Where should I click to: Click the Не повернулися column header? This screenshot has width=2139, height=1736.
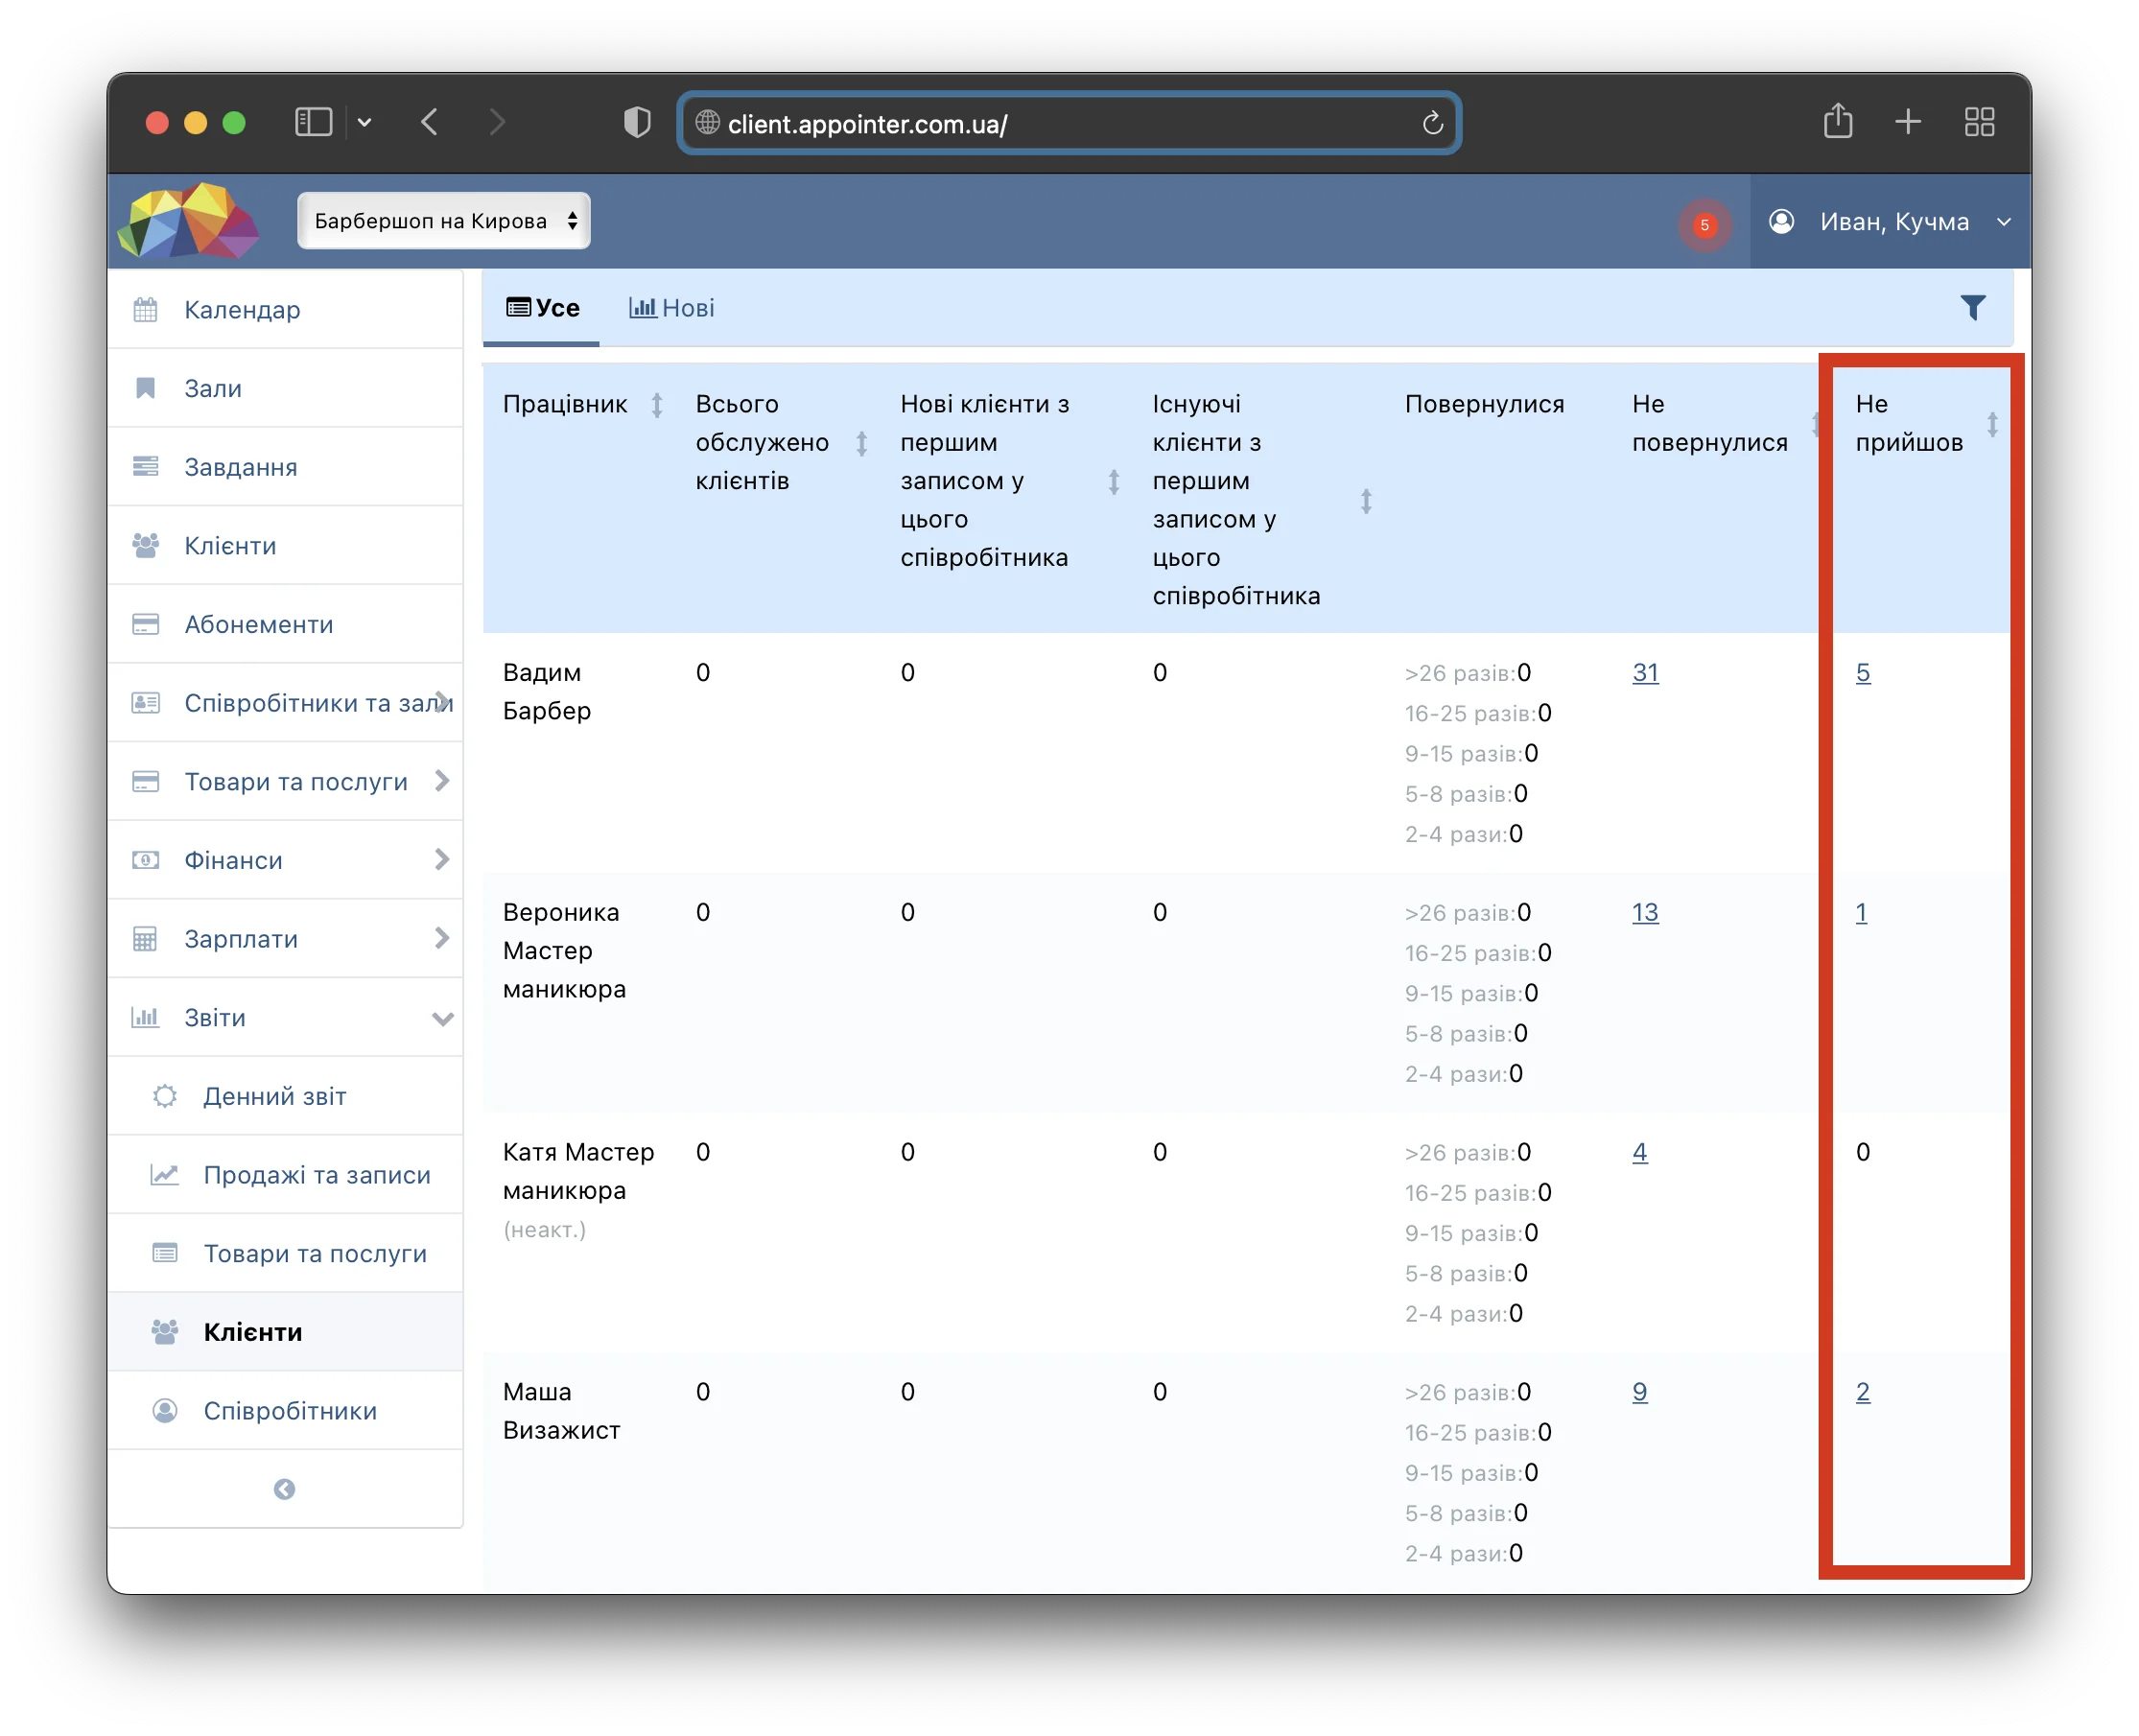(x=1709, y=424)
